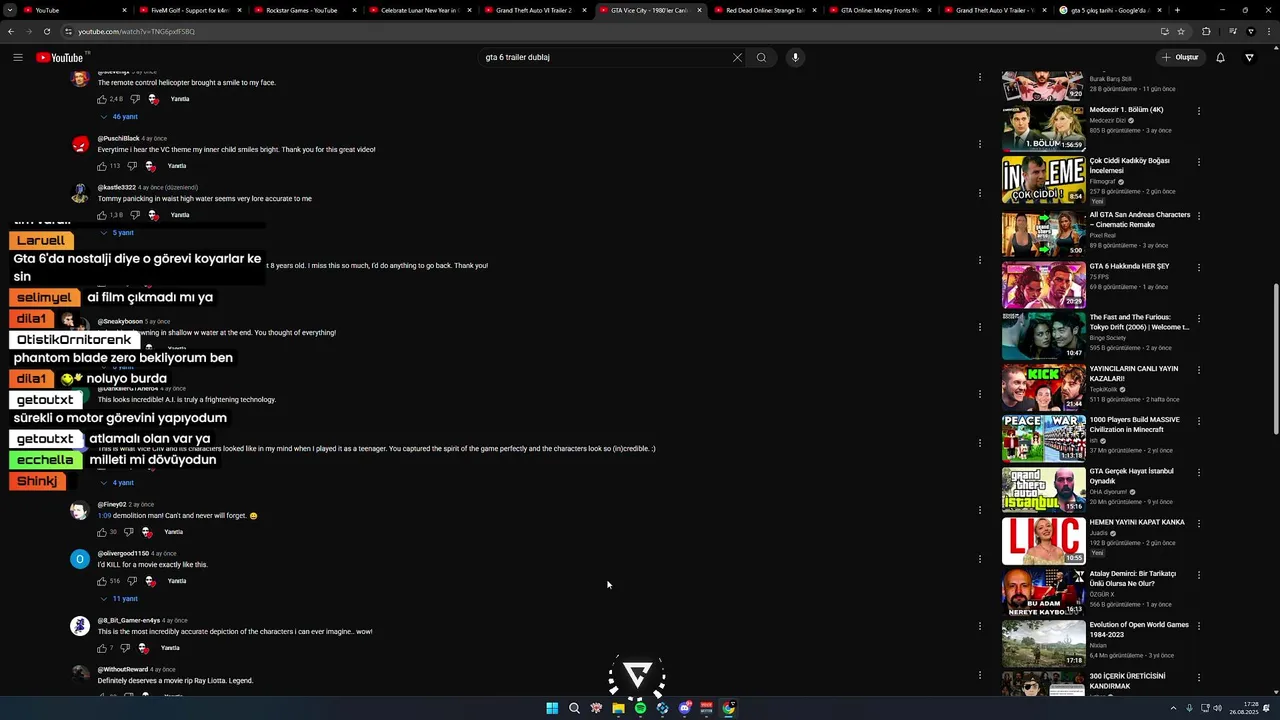Like the @PuschiBlack comment
This screenshot has width=1280, height=720.
[102, 166]
